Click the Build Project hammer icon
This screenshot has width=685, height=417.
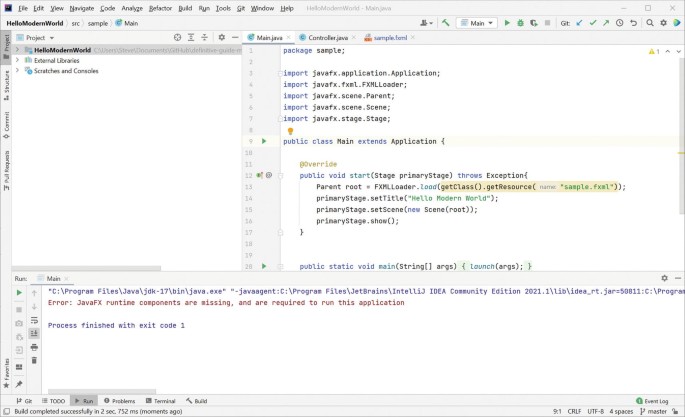[x=445, y=23]
